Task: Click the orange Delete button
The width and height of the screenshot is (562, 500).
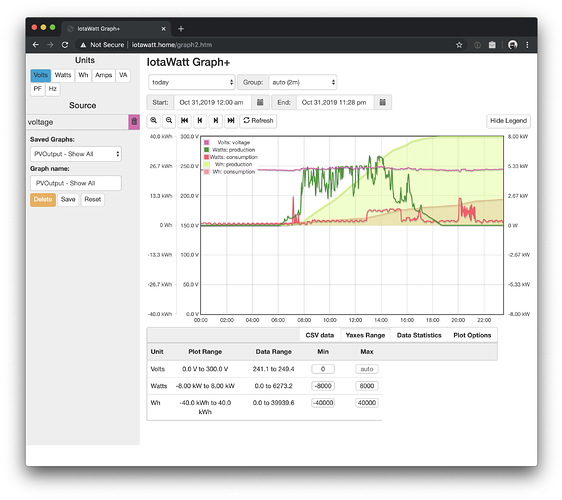Action: (x=43, y=199)
